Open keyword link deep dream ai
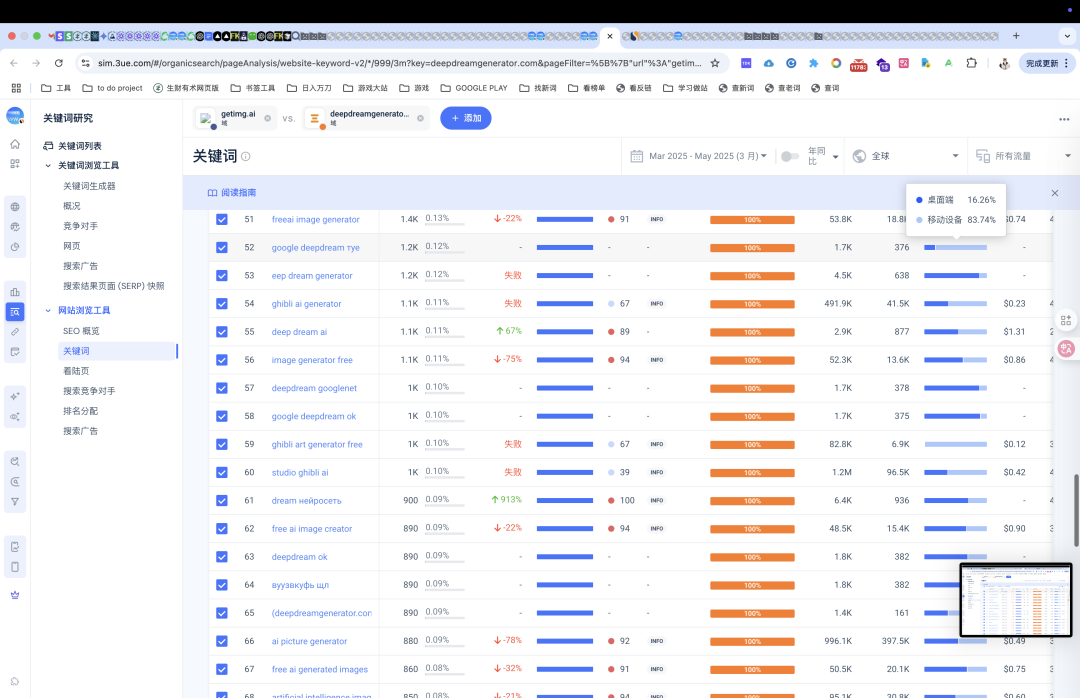The width and height of the screenshot is (1080, 698). point(300,331)
